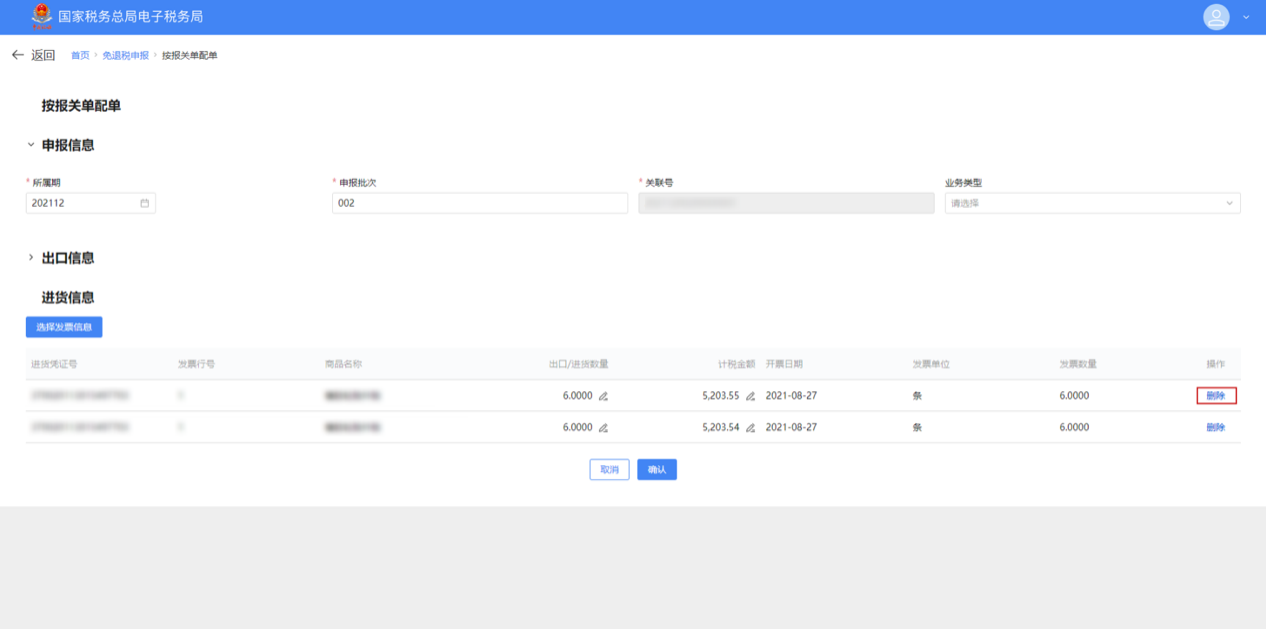Expand the user menu arrow at top right
Image resolution: width=1266 pixels, height=629 pixels.
1246,18
